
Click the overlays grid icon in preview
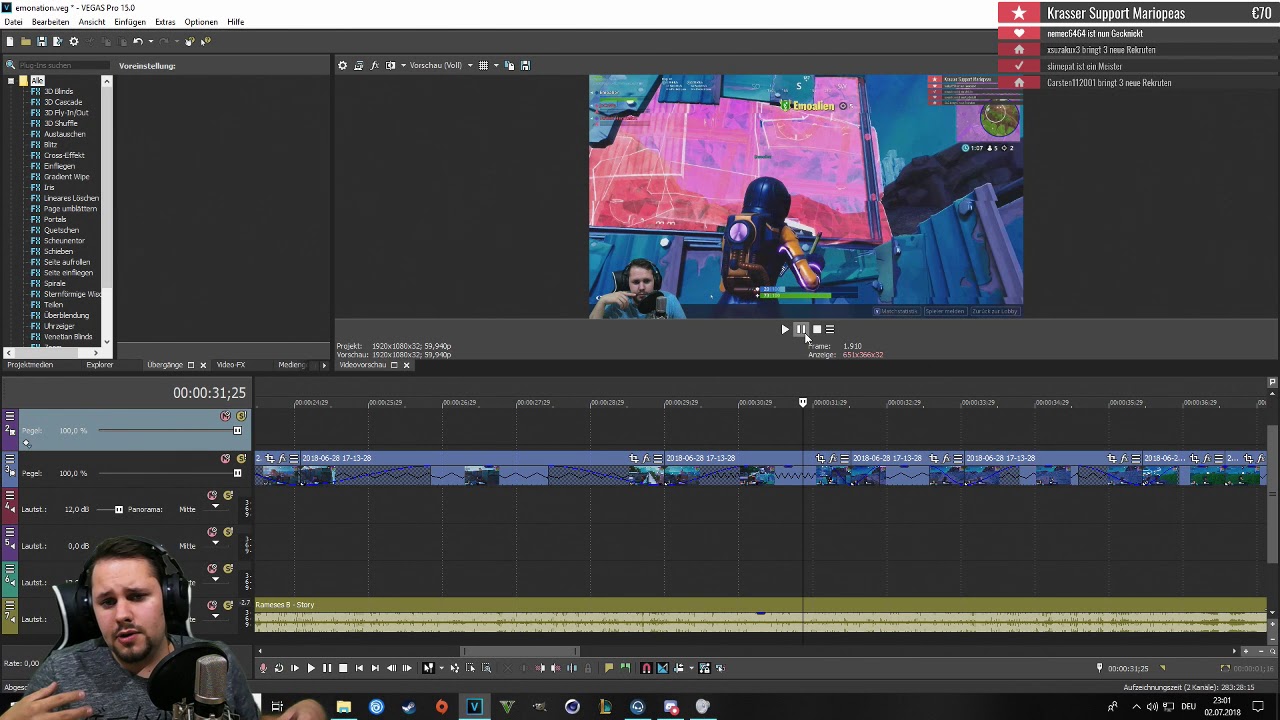click(483, 66)
